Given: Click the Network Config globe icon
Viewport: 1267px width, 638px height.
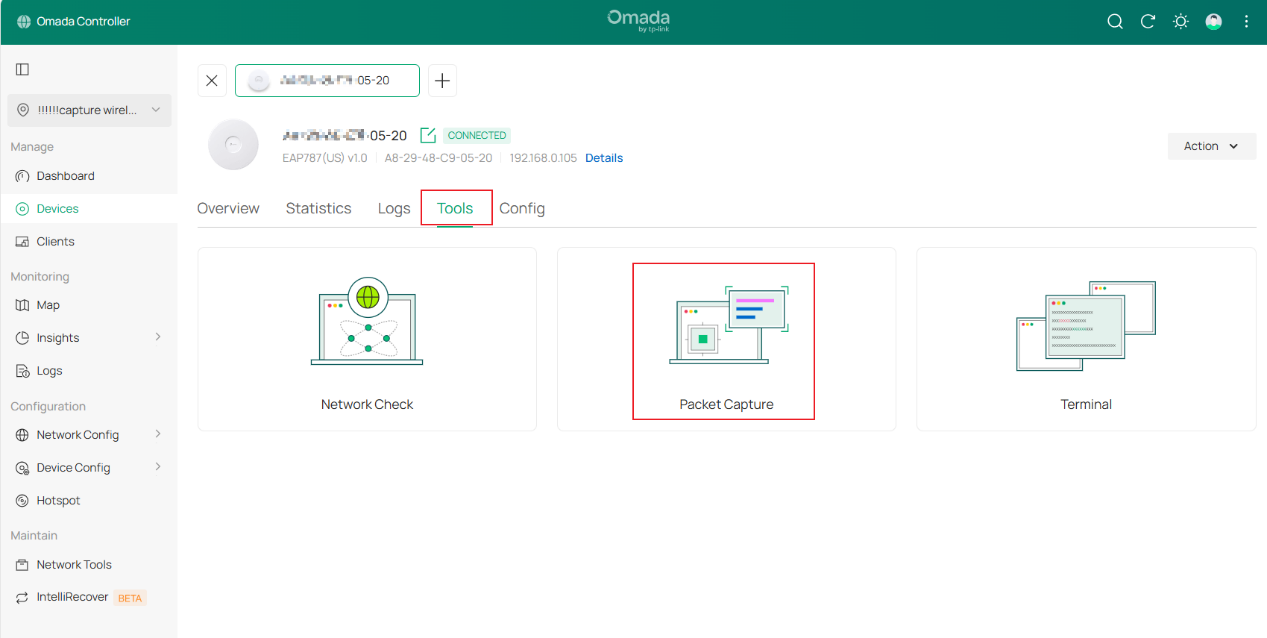Looking at the screenshot, I should click(22, 435).
